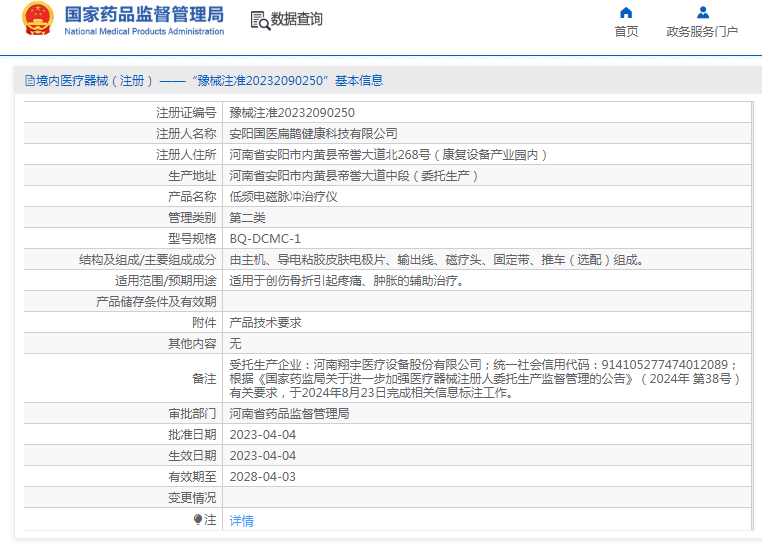
Task: Select 安阳国医扁鹊健康科技有限公司 cell
Action: tap(313, 134)
